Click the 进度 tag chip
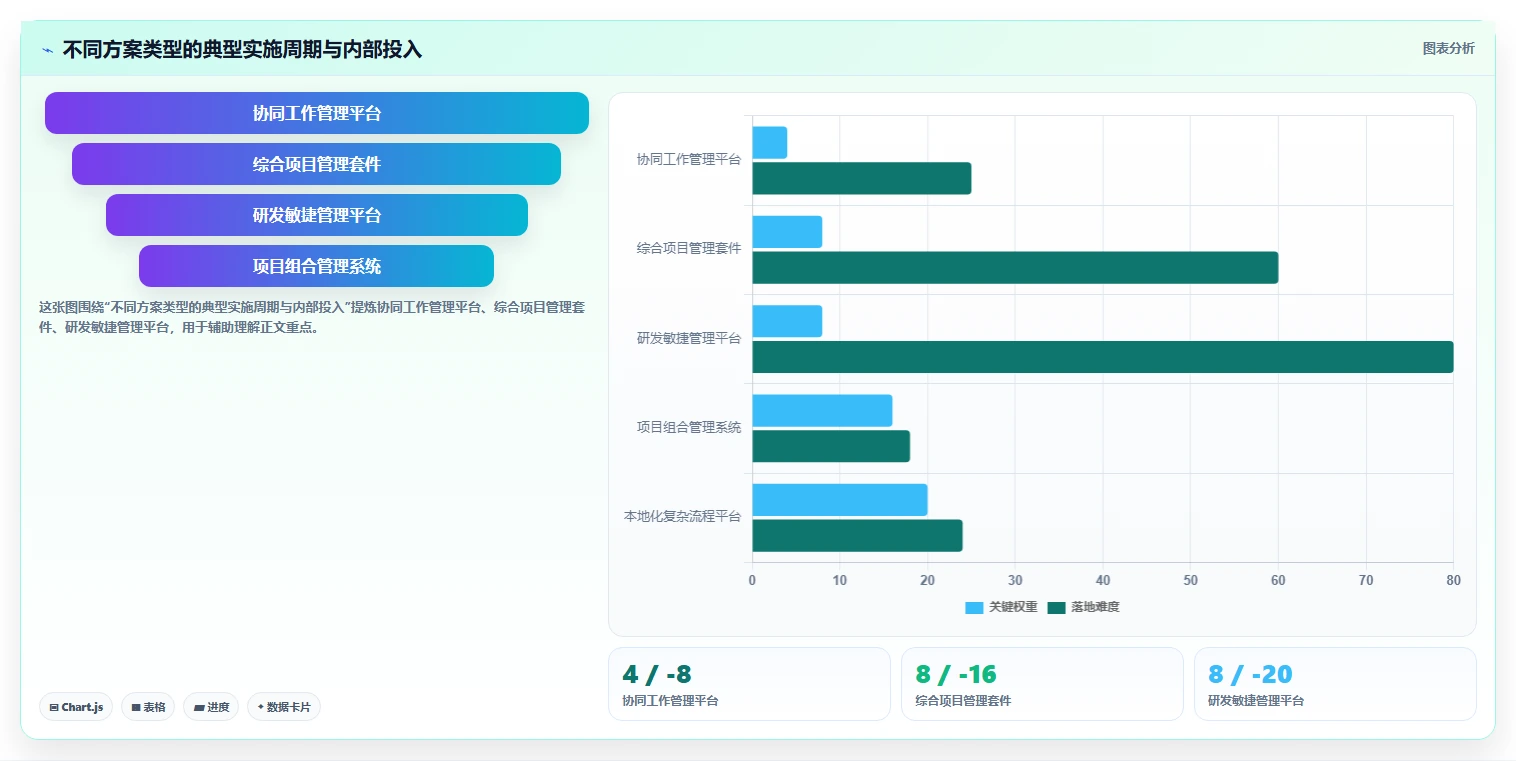Screen dimensions: 1516x761 point(211,707)
